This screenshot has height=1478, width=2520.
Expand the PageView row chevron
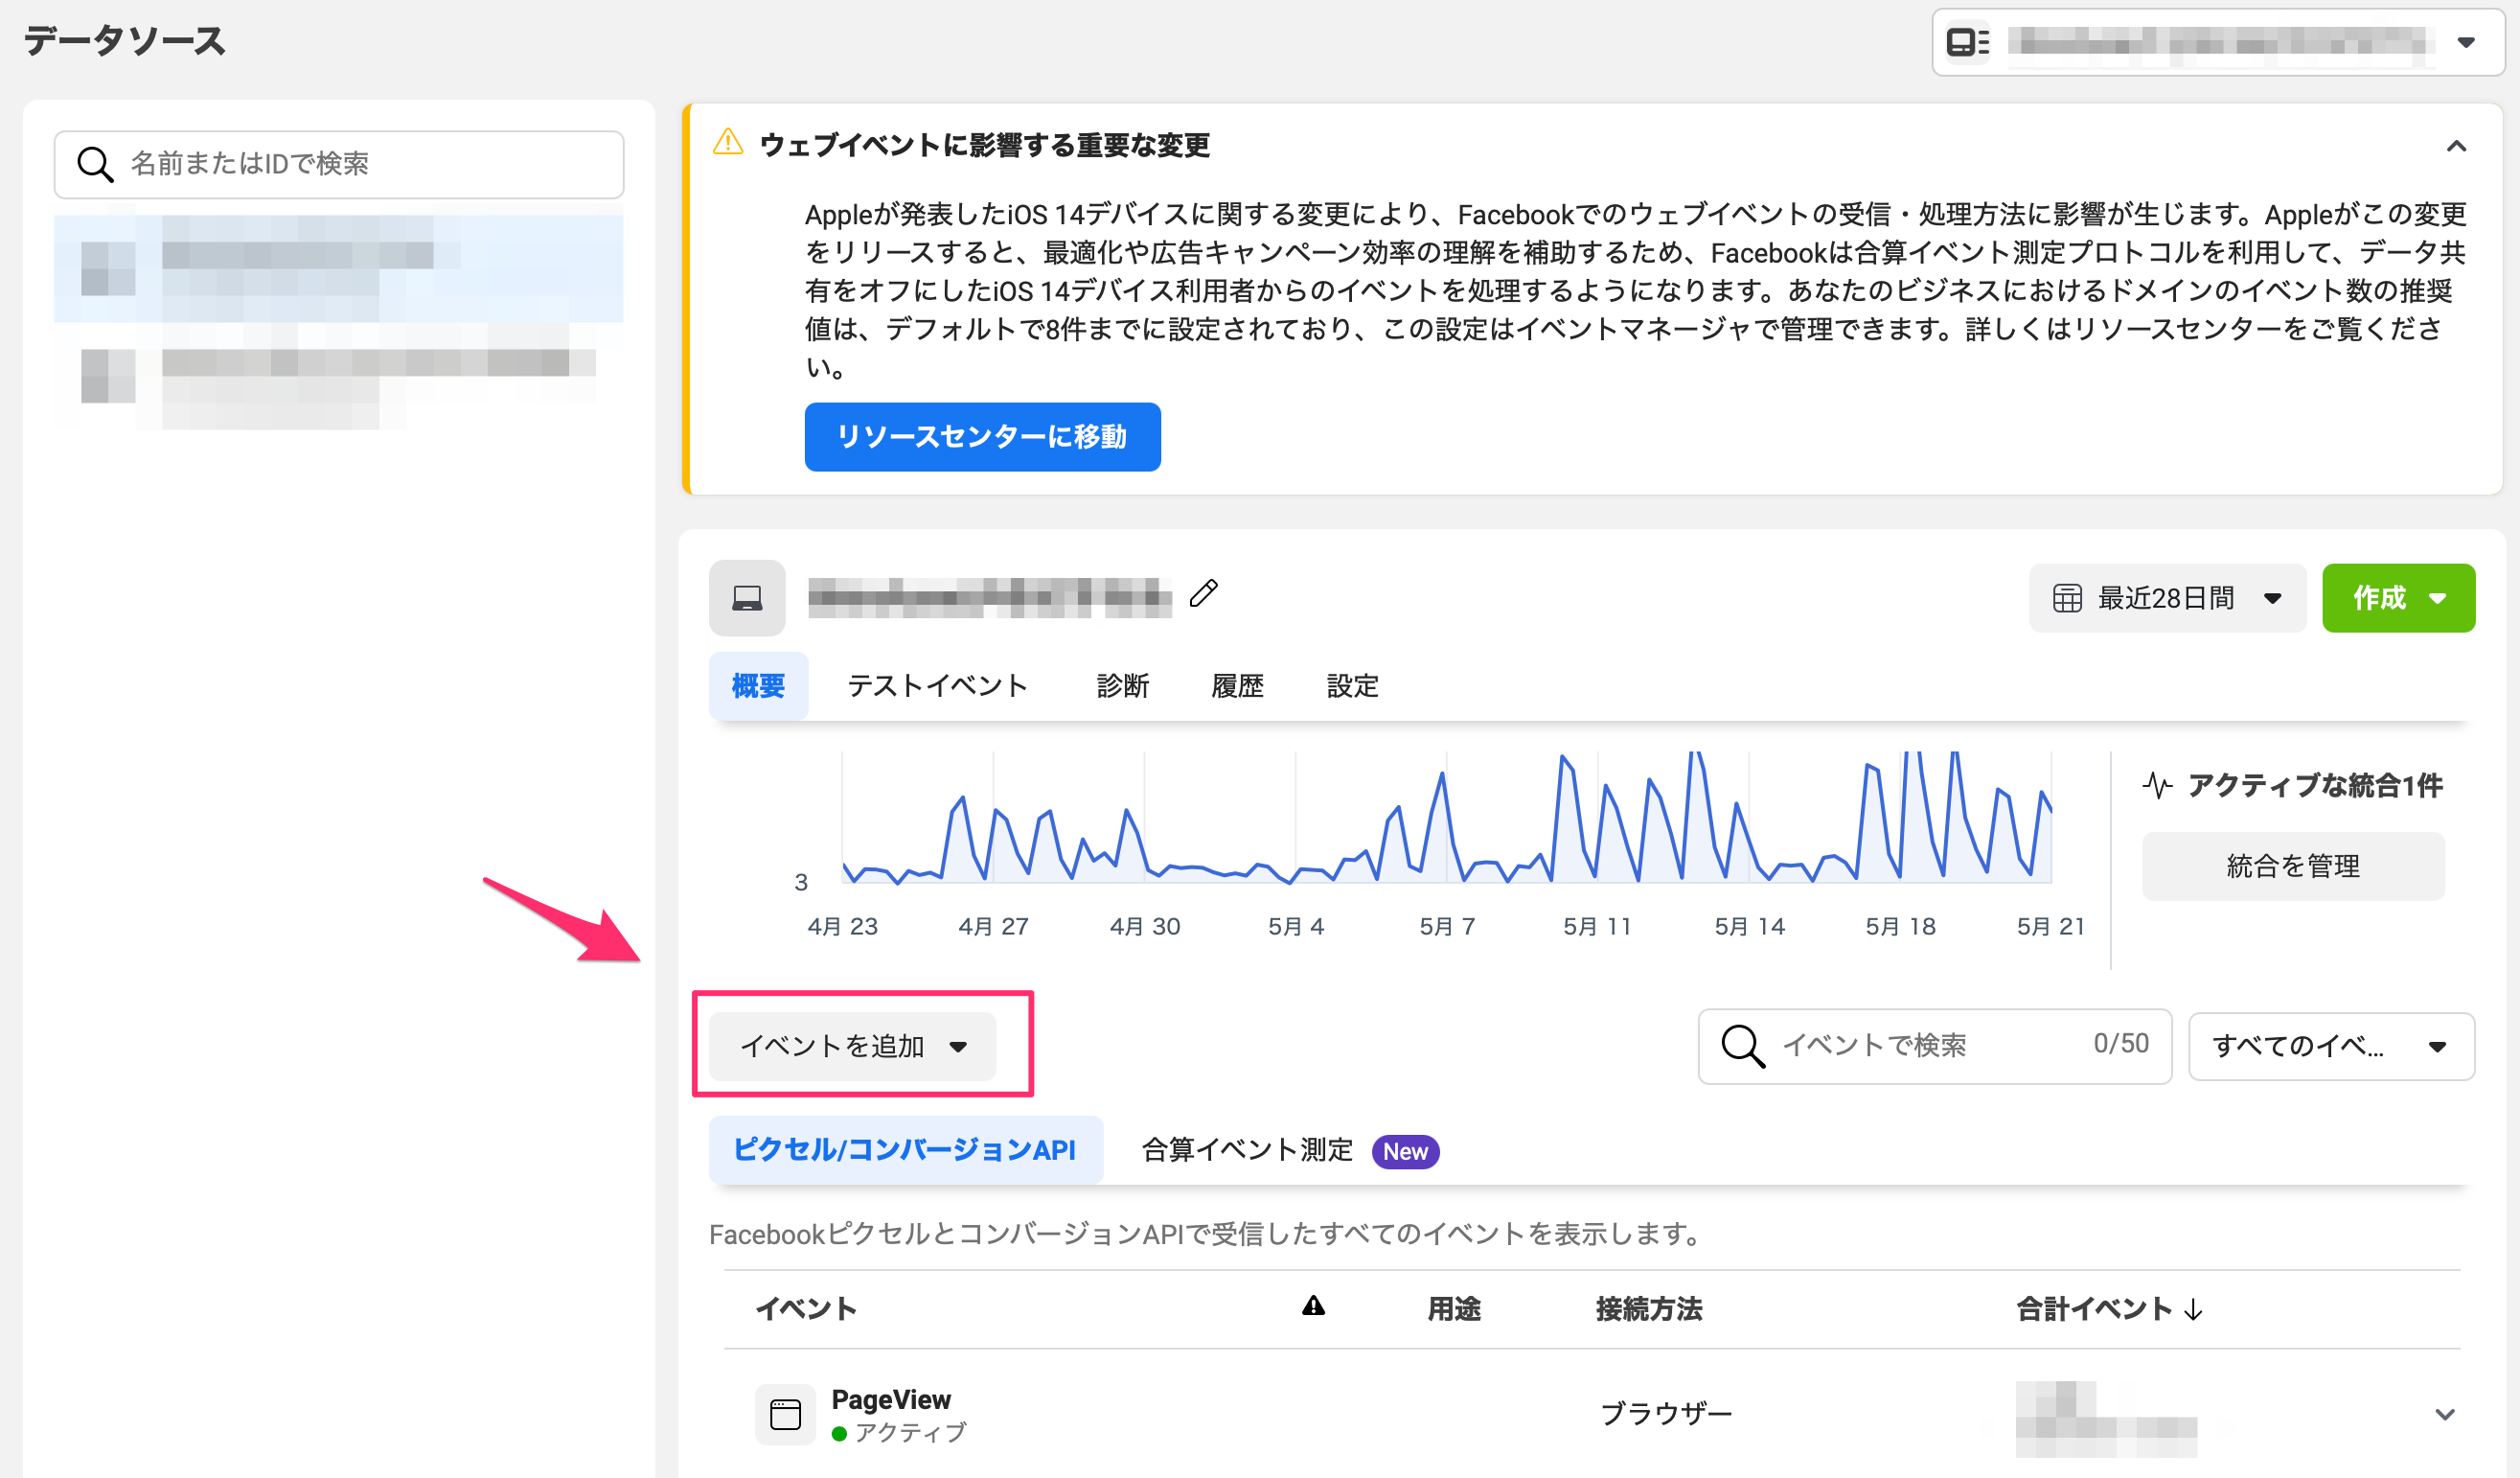[2444, 1414]
